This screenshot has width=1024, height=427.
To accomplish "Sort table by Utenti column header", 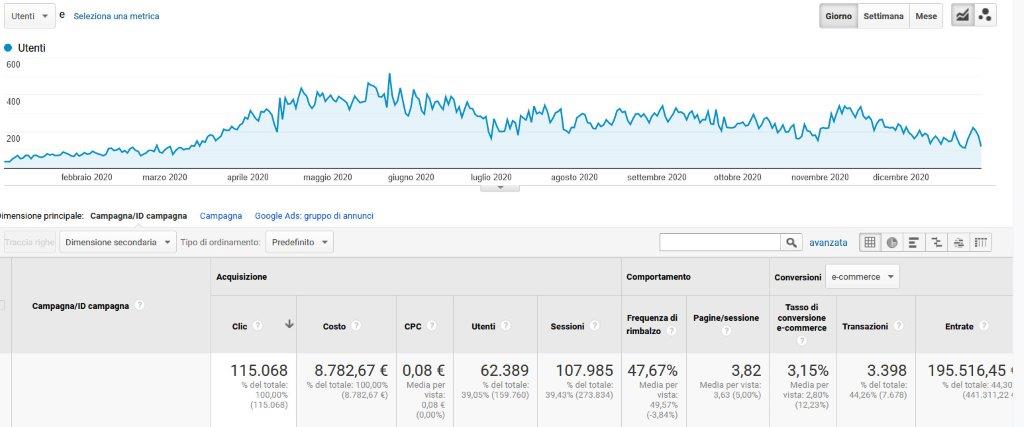I will pos(483,326).
